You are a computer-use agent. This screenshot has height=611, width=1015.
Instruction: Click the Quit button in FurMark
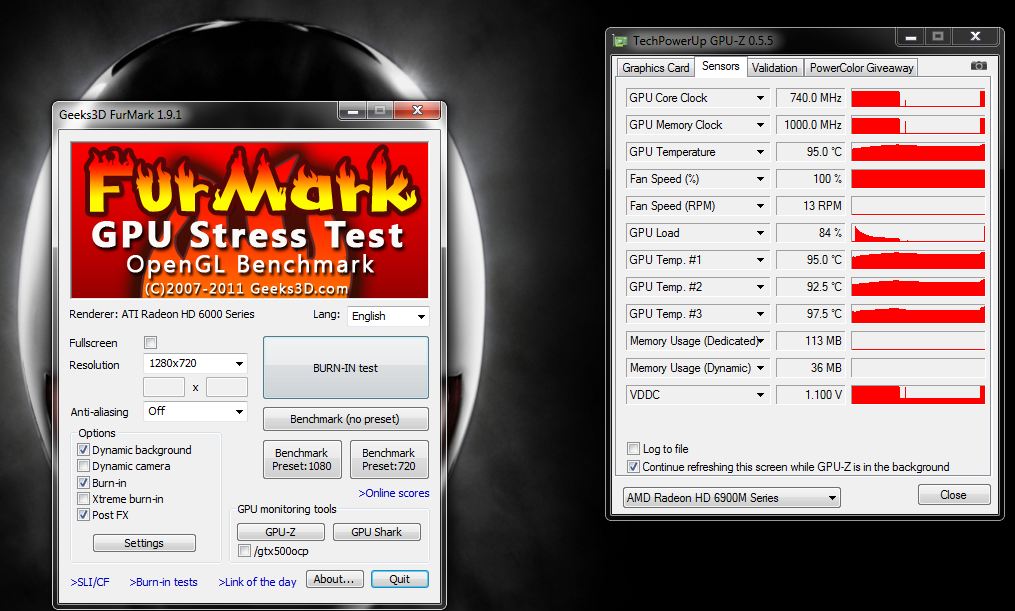(x=399, y=579)
